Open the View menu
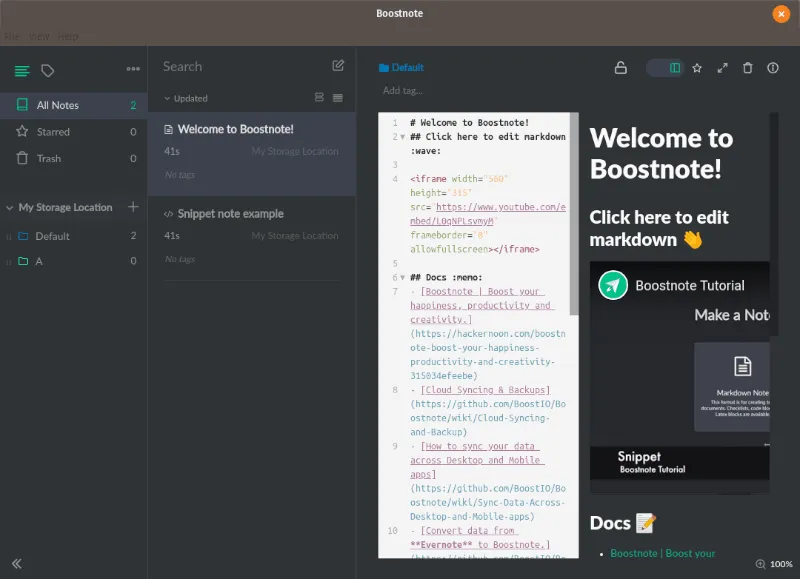The image size is (800, 579). (40, 36)
